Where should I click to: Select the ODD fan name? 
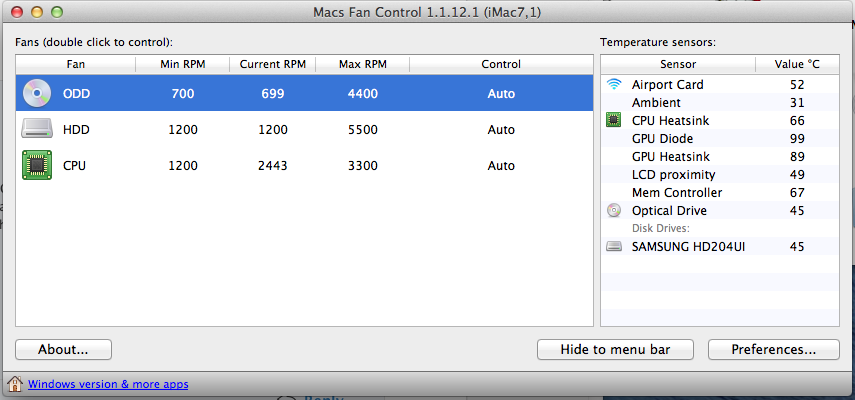[76, 94]
